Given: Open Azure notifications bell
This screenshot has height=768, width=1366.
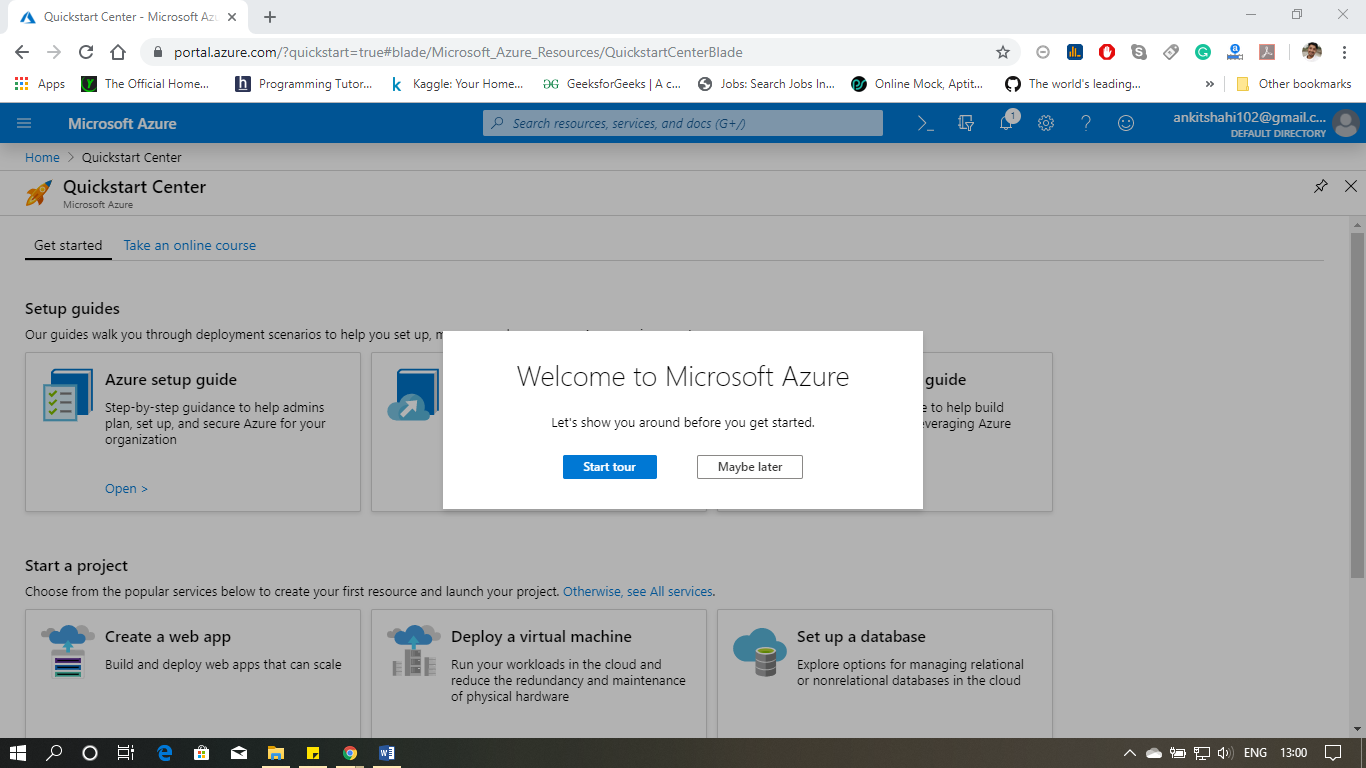Looking at the screenshot, I should coord(1007,123).
